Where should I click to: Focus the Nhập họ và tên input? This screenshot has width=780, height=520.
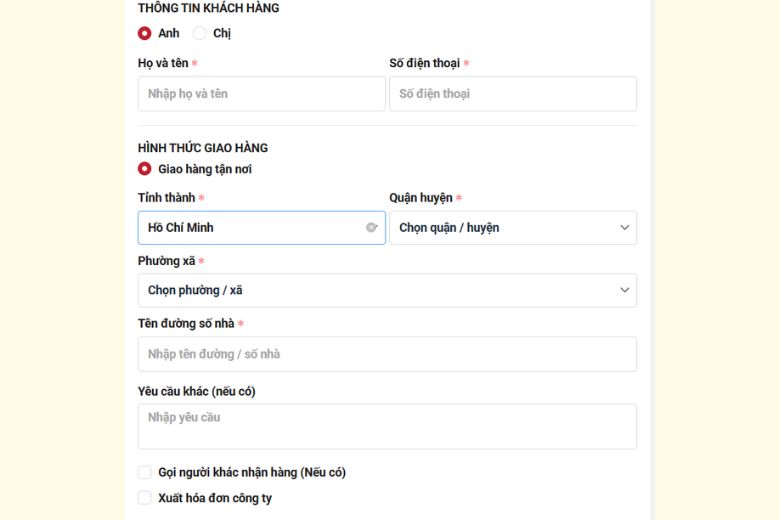point(261,94)
